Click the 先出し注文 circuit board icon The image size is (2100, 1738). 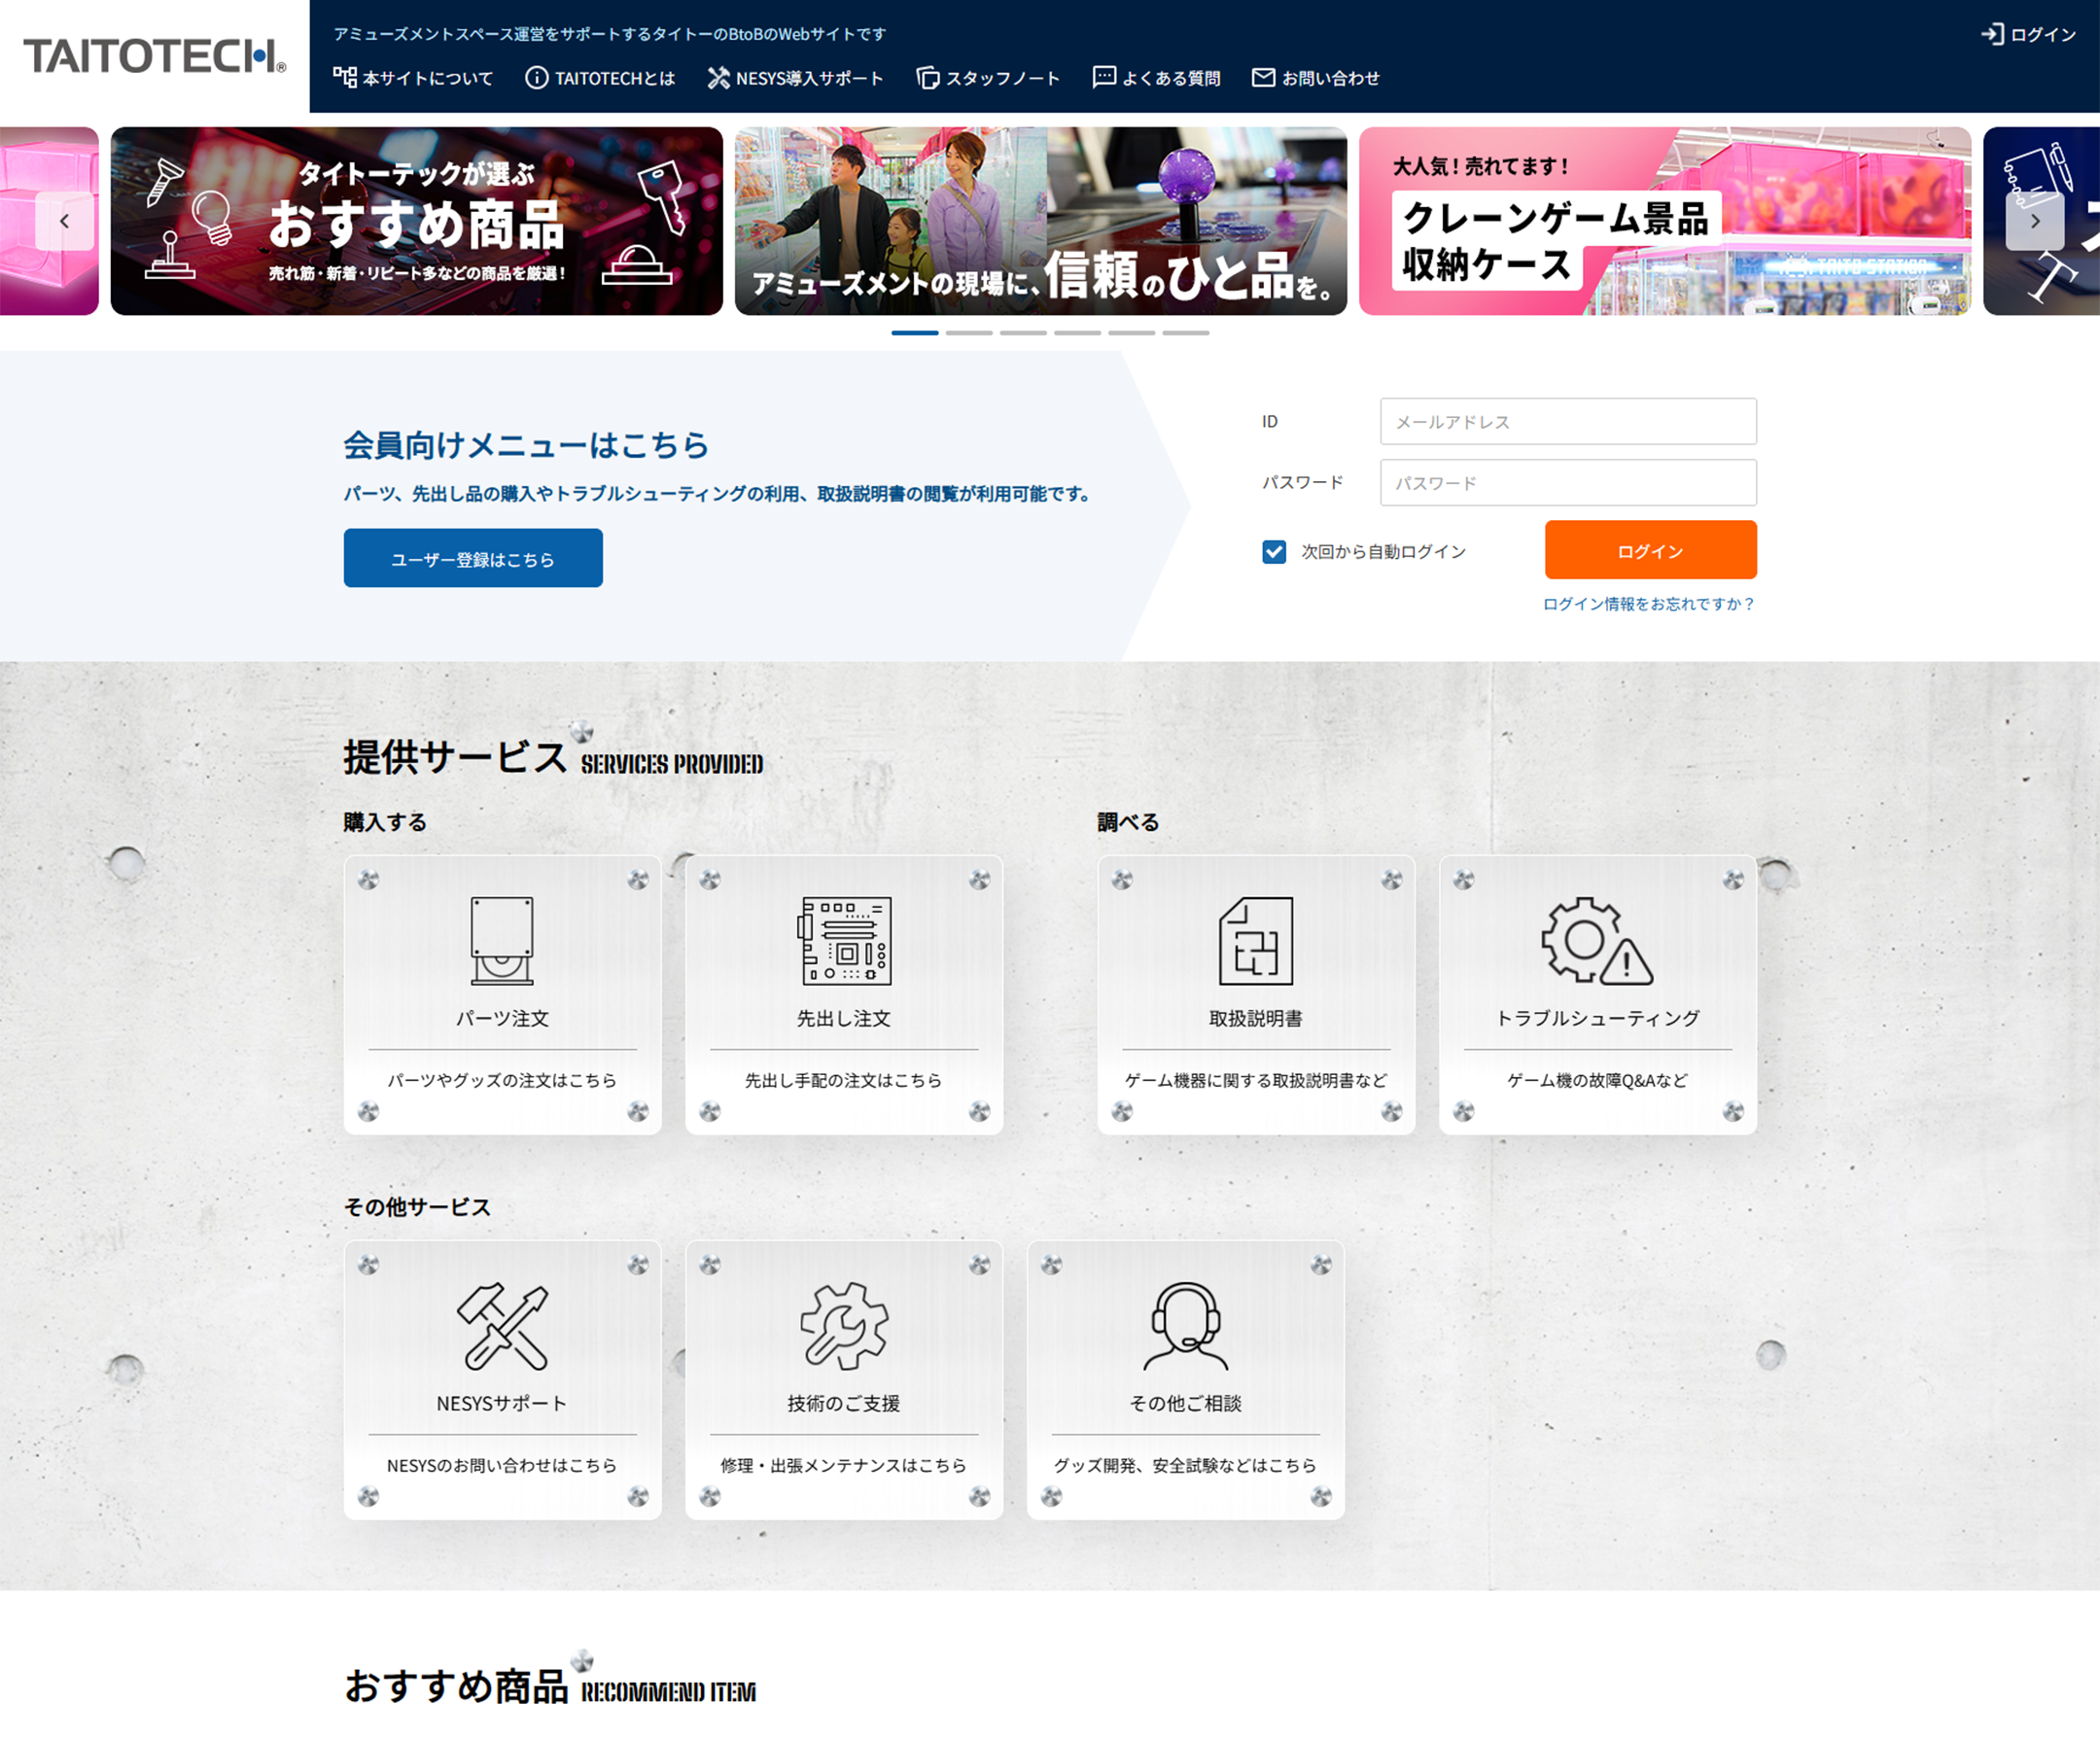click(x=844, y=940)
